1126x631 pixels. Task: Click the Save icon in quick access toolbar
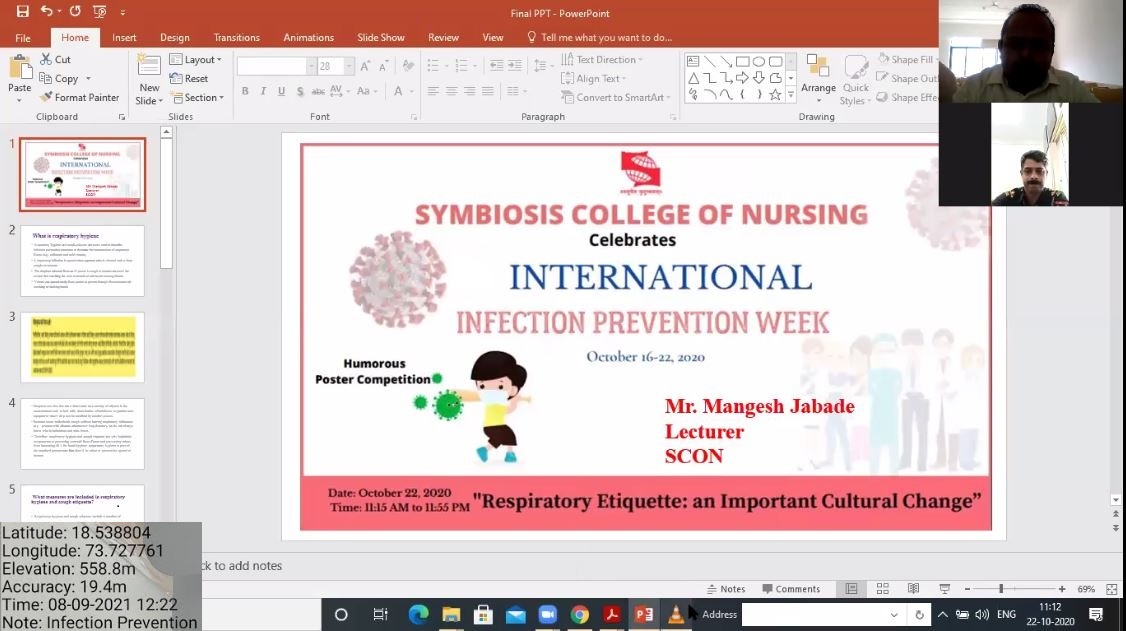[23, 12]
